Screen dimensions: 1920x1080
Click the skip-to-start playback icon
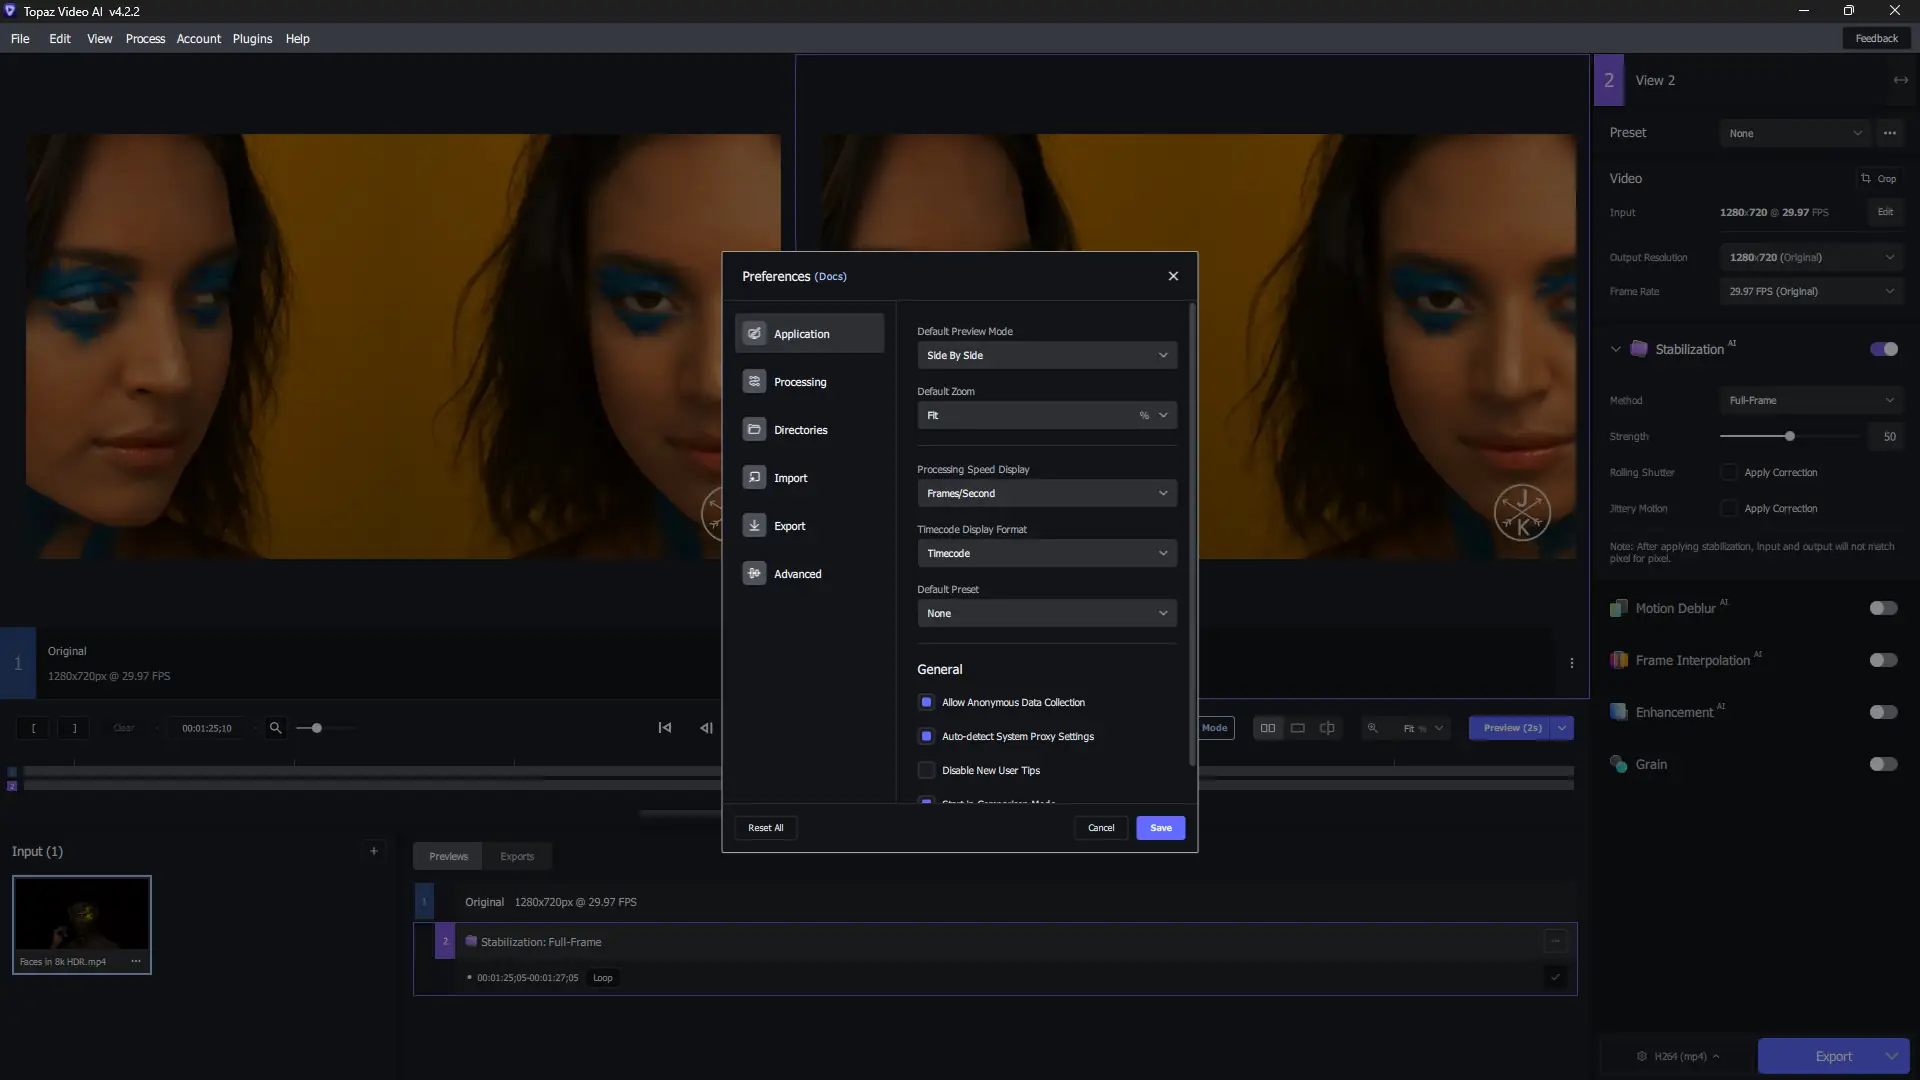(x=665, y=728)
